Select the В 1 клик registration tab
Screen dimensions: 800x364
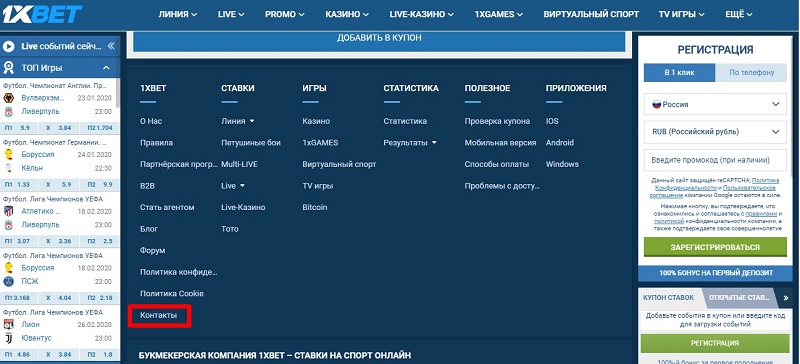679,72
